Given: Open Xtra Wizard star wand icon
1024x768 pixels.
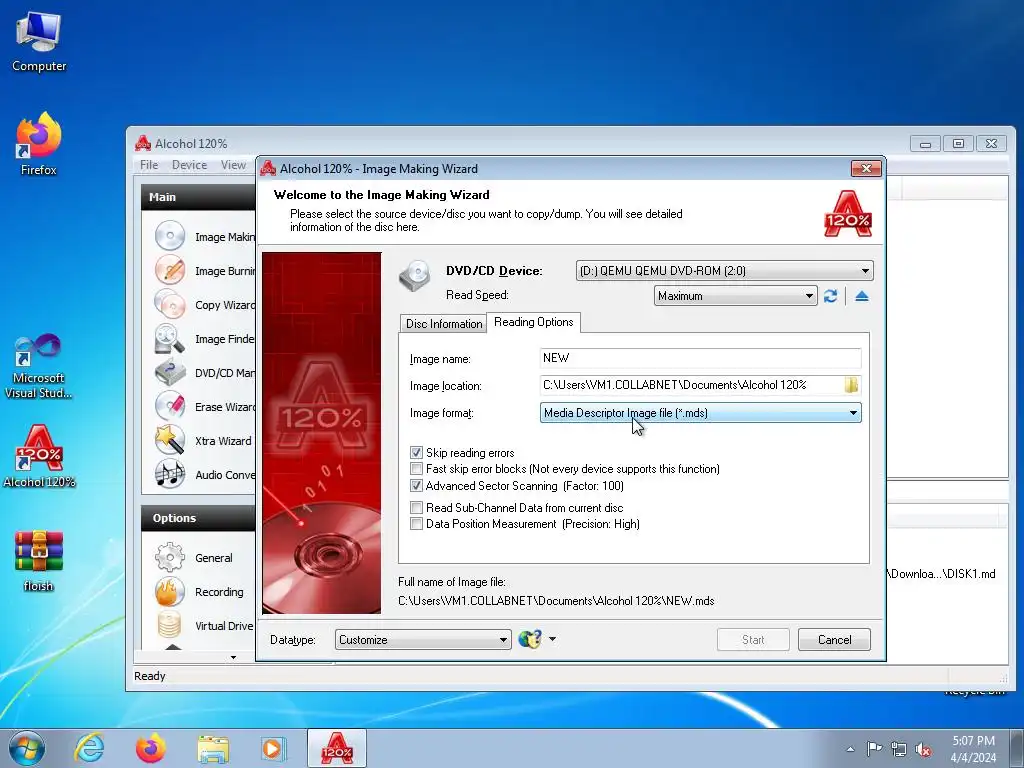Looking at the screenshot, I should click(170, 440).
